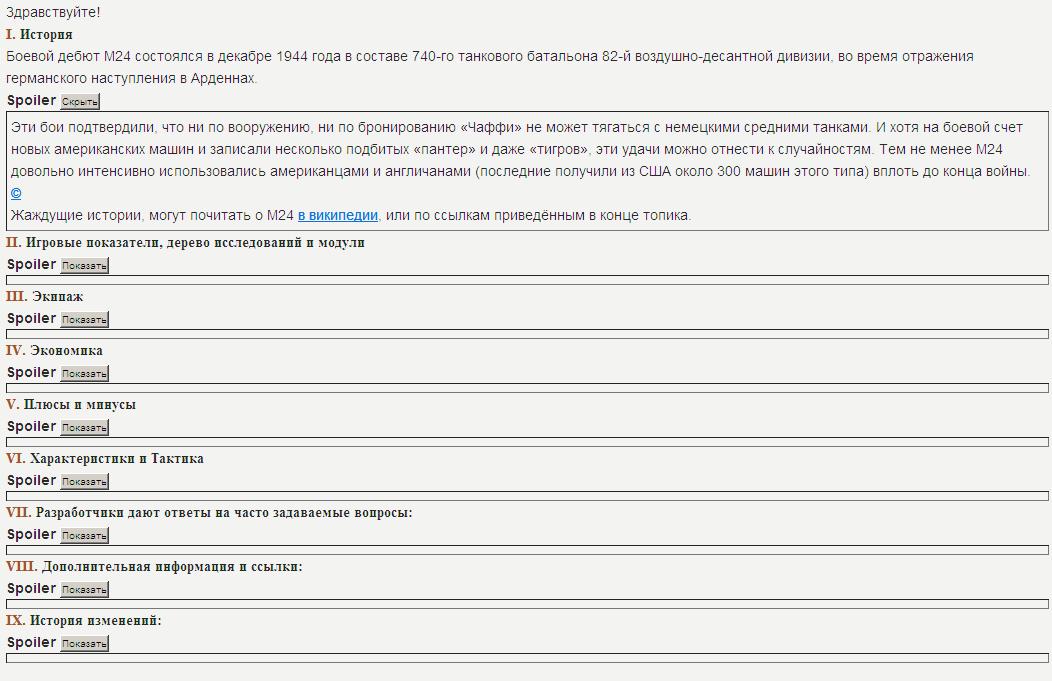Click the 'V. Плюсы и минусы' heading

[71, 405]
